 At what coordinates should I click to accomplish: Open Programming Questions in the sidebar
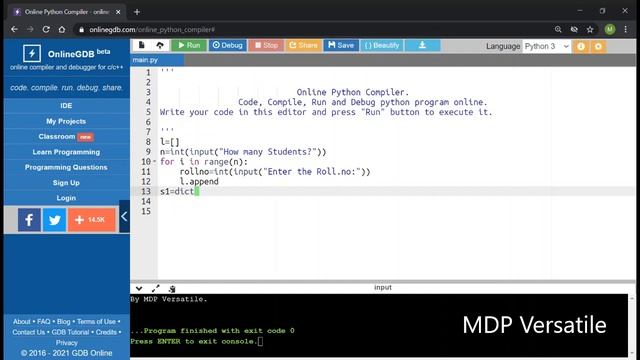coord(66,167)
